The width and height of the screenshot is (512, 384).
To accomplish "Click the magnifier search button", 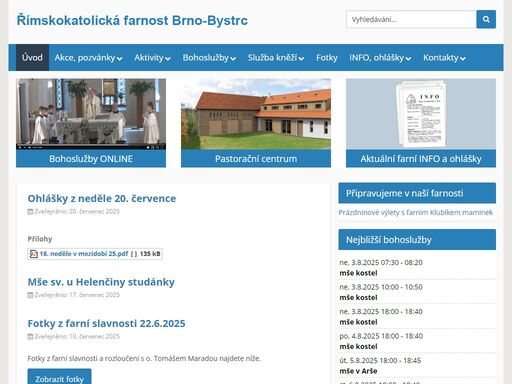I will click(x=486, y=19).
